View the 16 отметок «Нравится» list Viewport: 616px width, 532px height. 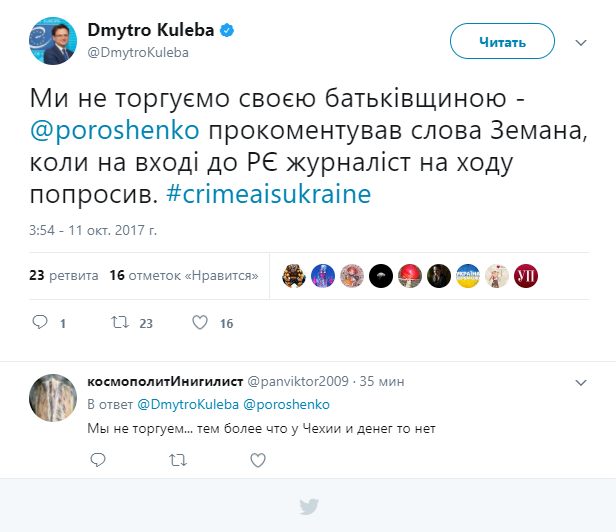tap(184, 275)
